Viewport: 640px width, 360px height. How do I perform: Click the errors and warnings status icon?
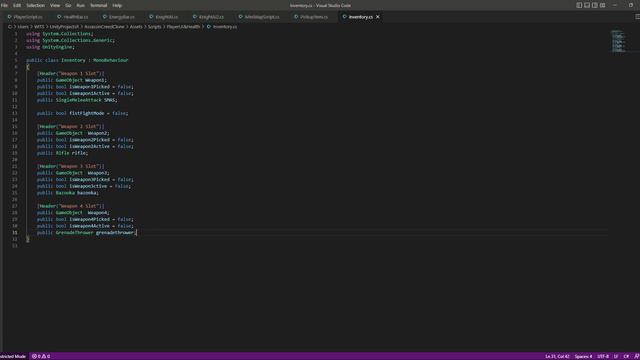point(41,356)
